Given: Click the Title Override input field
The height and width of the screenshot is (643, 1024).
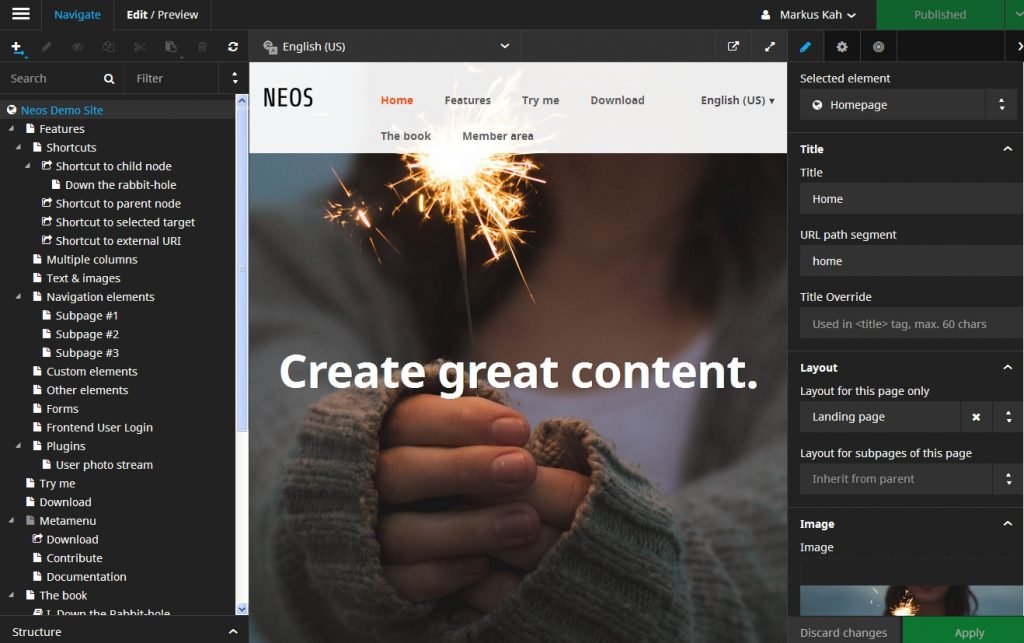Looking at the screenshot, I should [x=909, y=323].
